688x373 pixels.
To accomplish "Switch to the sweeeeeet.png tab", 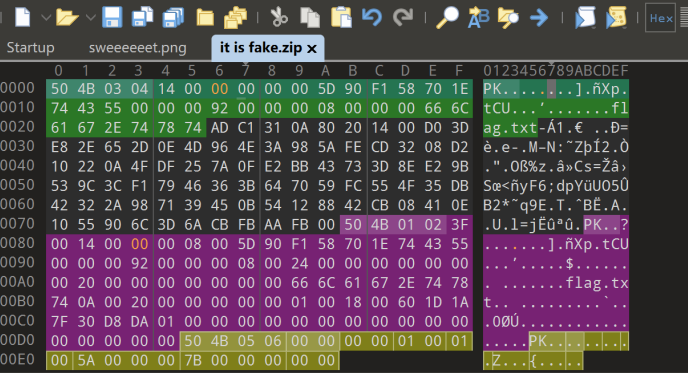I will point(137,47).
